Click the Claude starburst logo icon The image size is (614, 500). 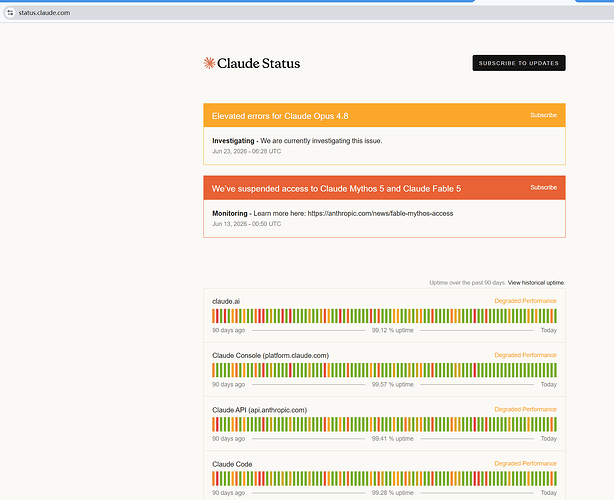coord(209,63)
